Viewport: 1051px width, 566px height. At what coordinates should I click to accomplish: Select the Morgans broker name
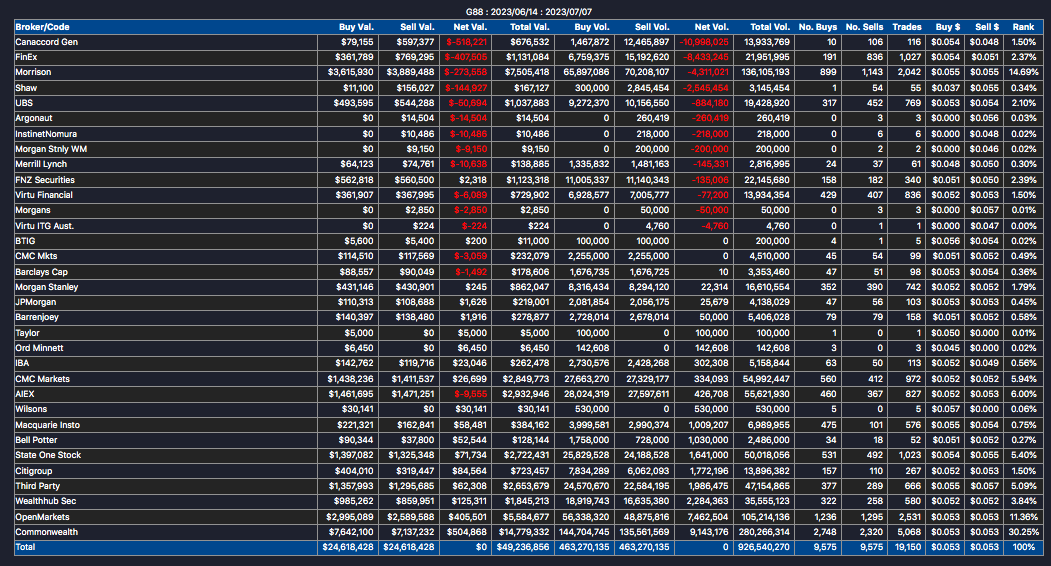[x=33, y=210]
